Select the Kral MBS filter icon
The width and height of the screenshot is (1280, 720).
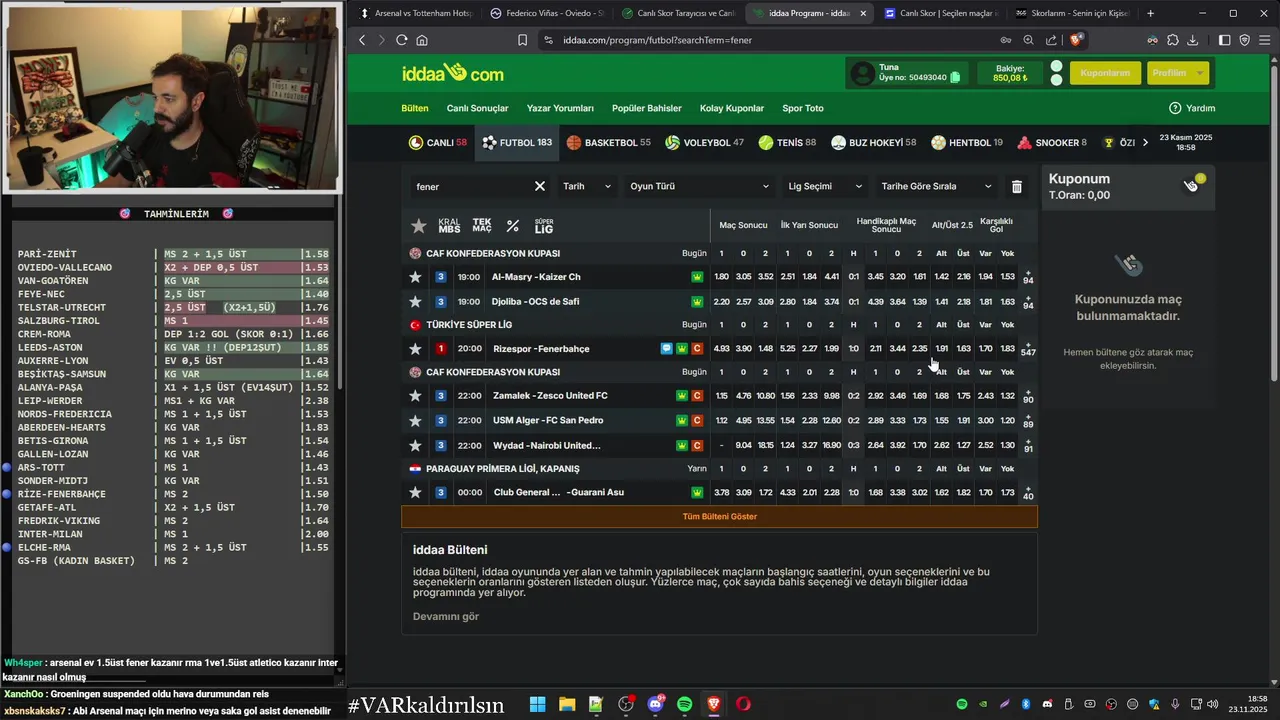[x=449, y=226]
